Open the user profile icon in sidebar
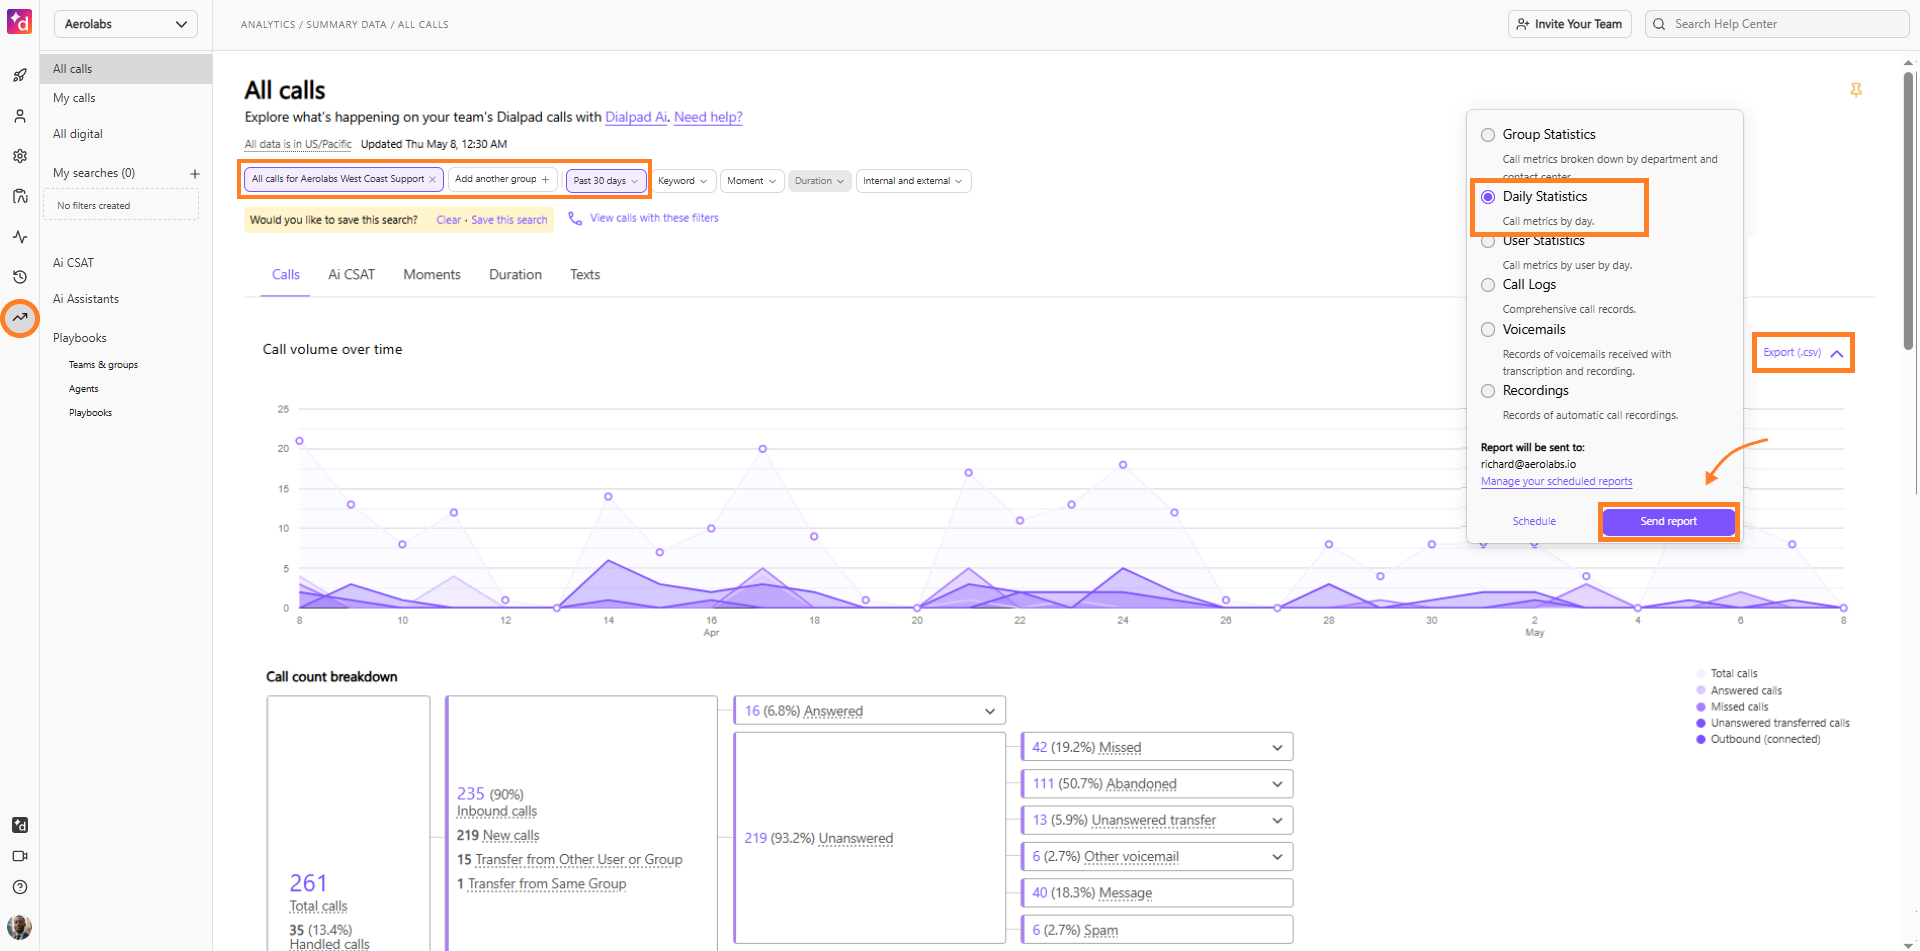 pyautogui.click(x=19, y=116)
